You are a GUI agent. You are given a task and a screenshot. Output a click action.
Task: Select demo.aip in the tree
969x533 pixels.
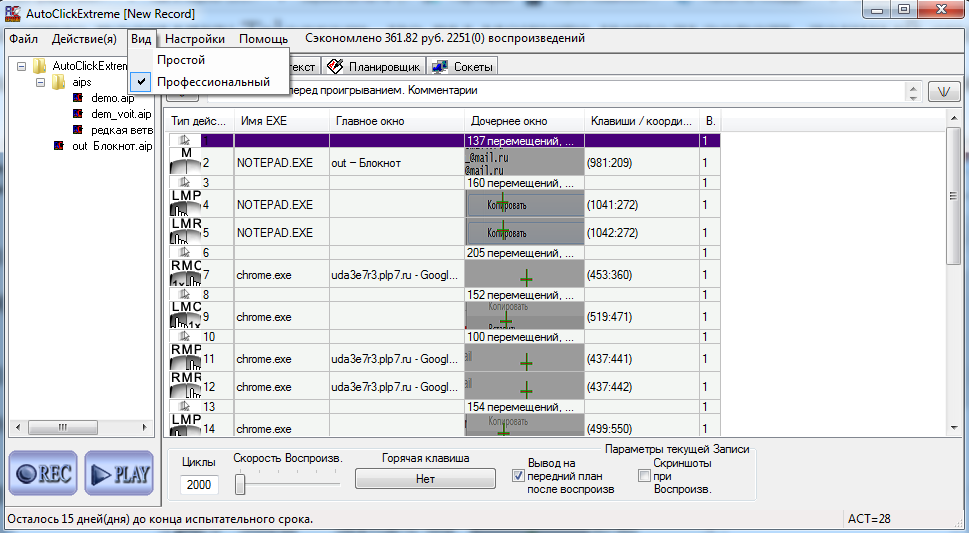112,98
